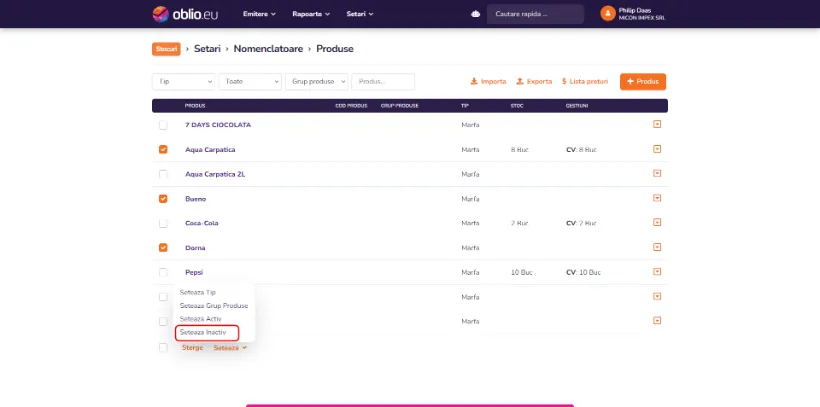The height and width of the screenshot is (407, 820).
Task: Open row actions icon for Bueno
Action: coord(657,198)
